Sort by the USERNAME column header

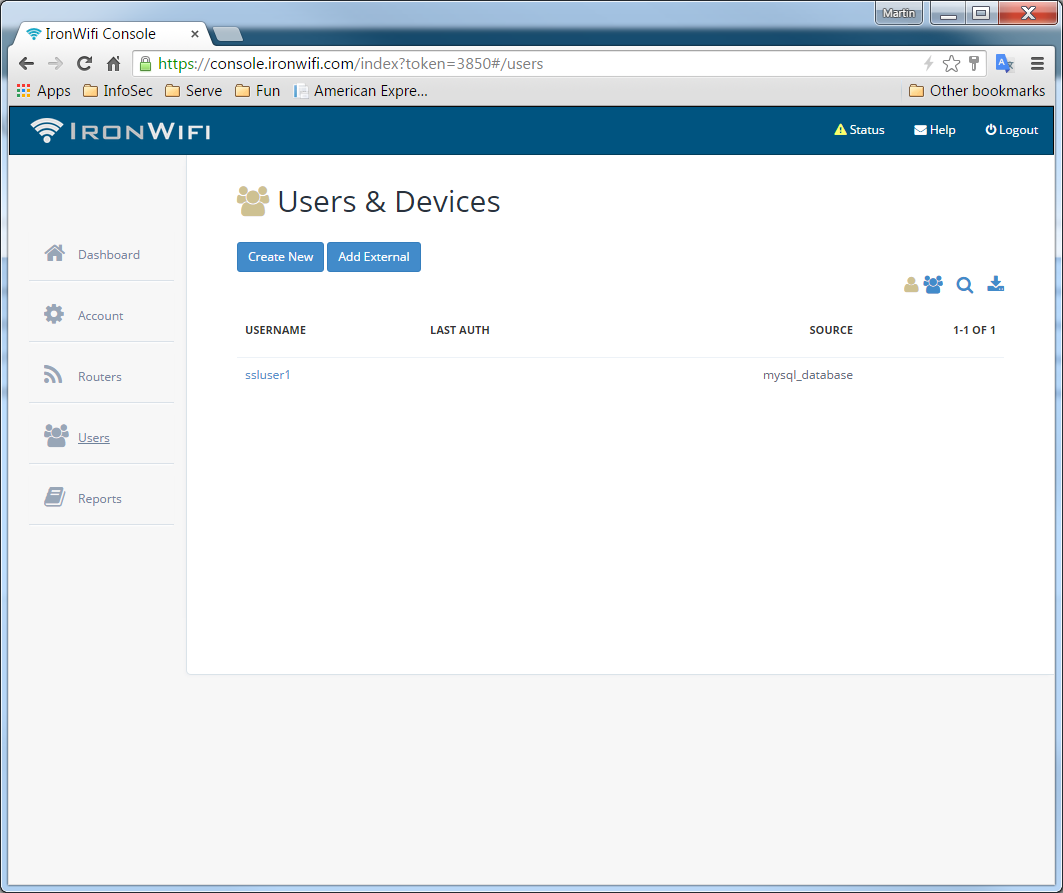275,330
